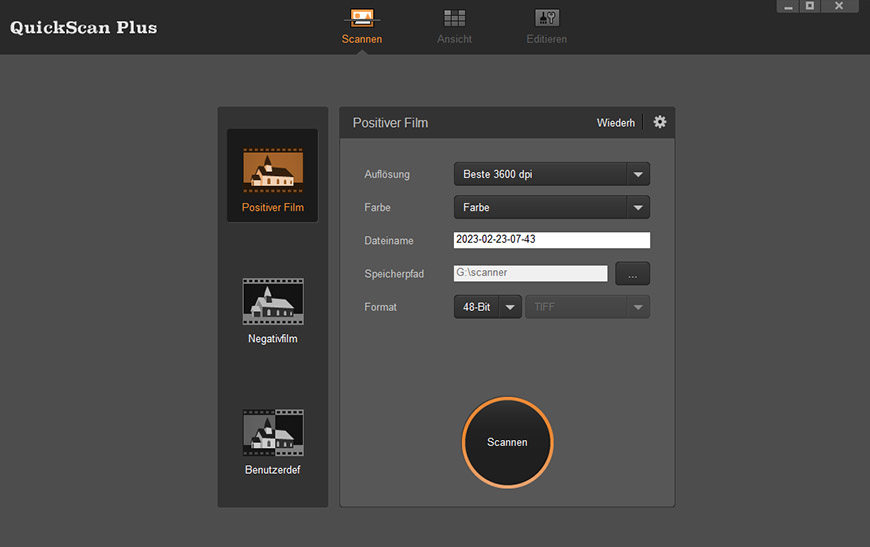870x547 pixels.
Task: Start scanning with the round Scannen button
Action: point(507,442)
